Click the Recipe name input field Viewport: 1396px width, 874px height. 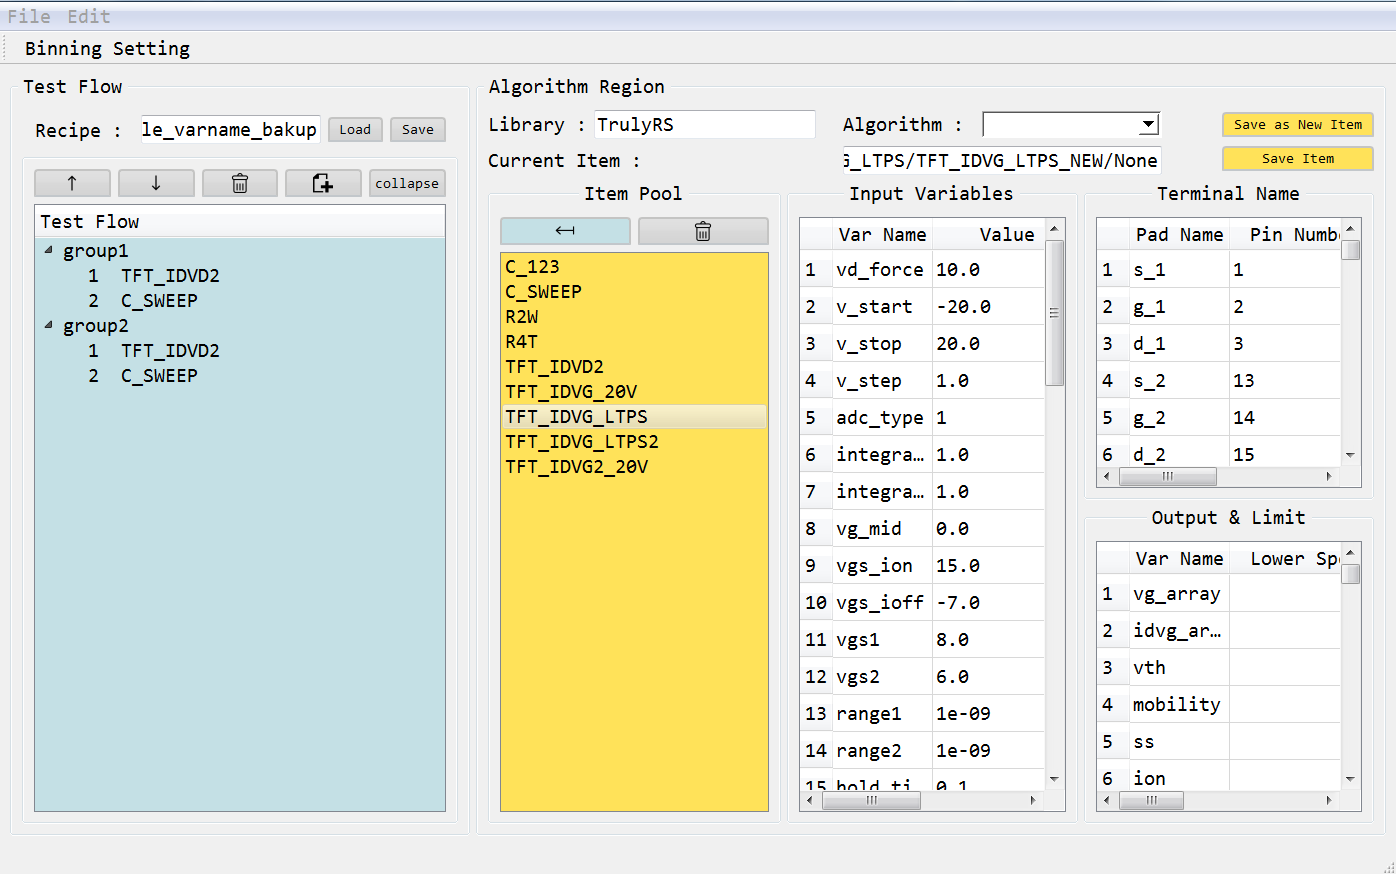click(230, 130)
